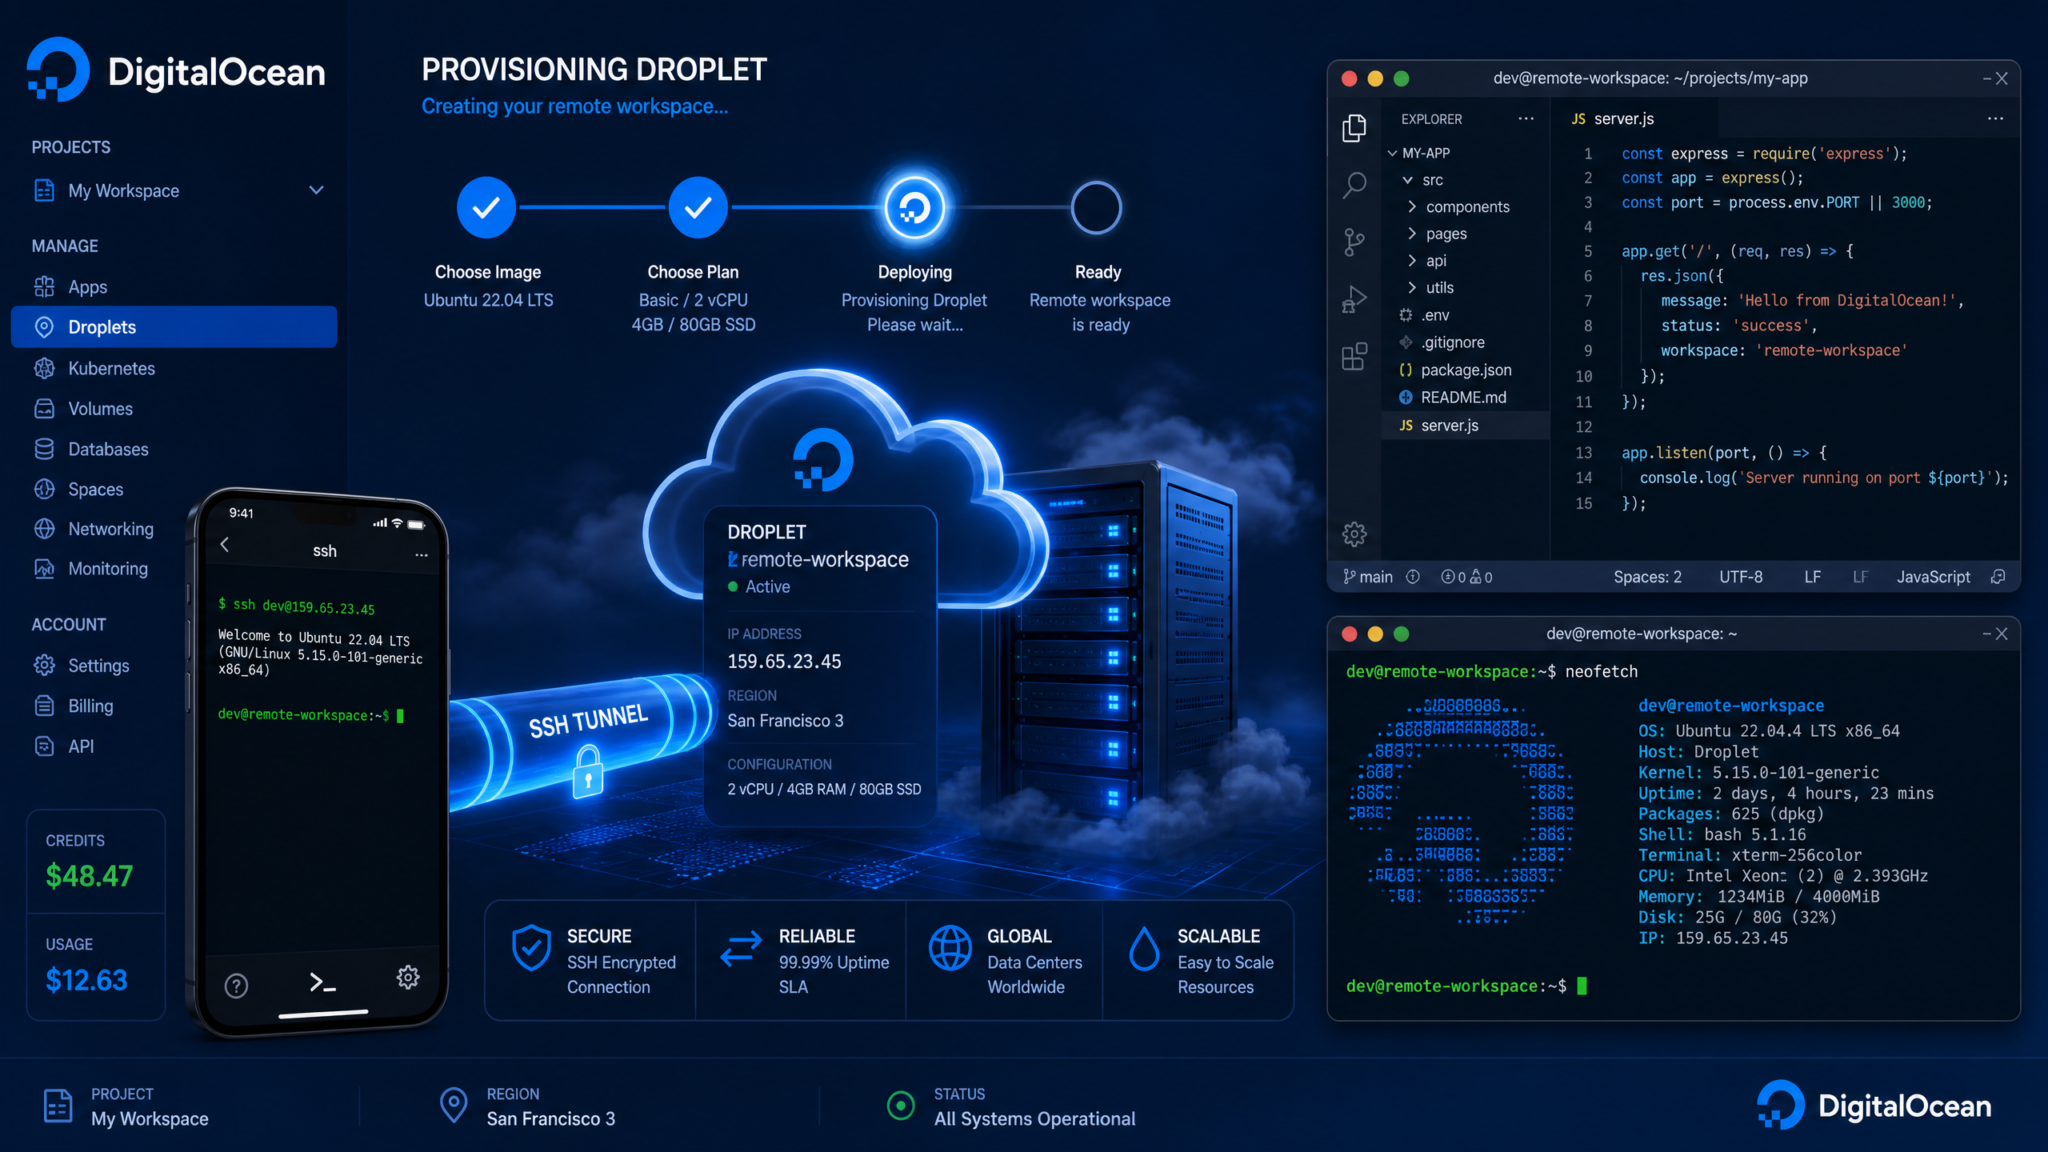Click the LF line ending indicator
2048x1152 pixels.
point(1812,577)
